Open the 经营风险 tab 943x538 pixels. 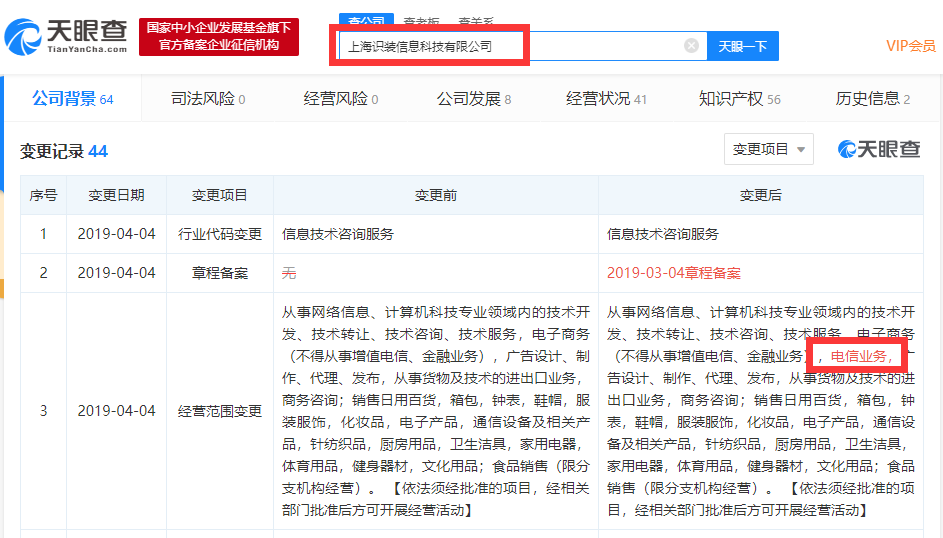[340, 99]
